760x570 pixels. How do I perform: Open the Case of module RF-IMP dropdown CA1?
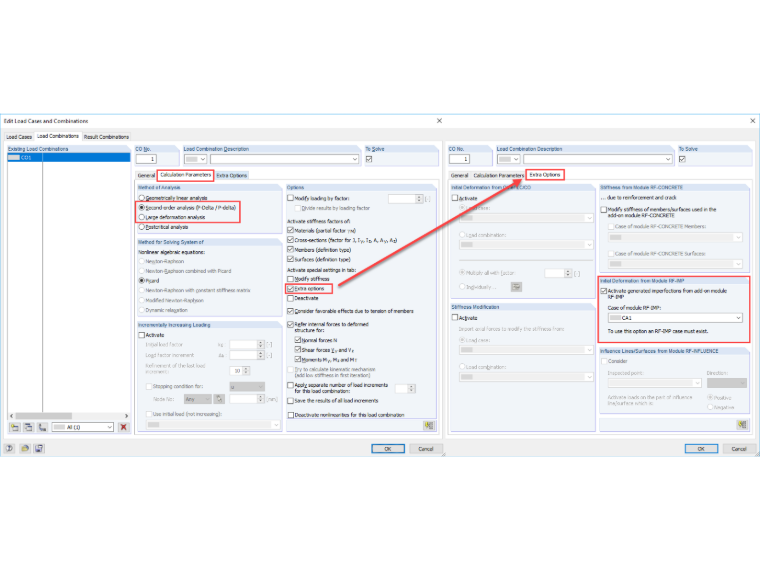tap(675, 318)
